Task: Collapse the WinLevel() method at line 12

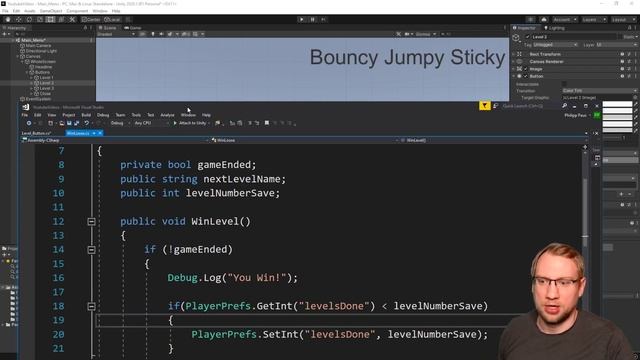Action: [91, 222]
